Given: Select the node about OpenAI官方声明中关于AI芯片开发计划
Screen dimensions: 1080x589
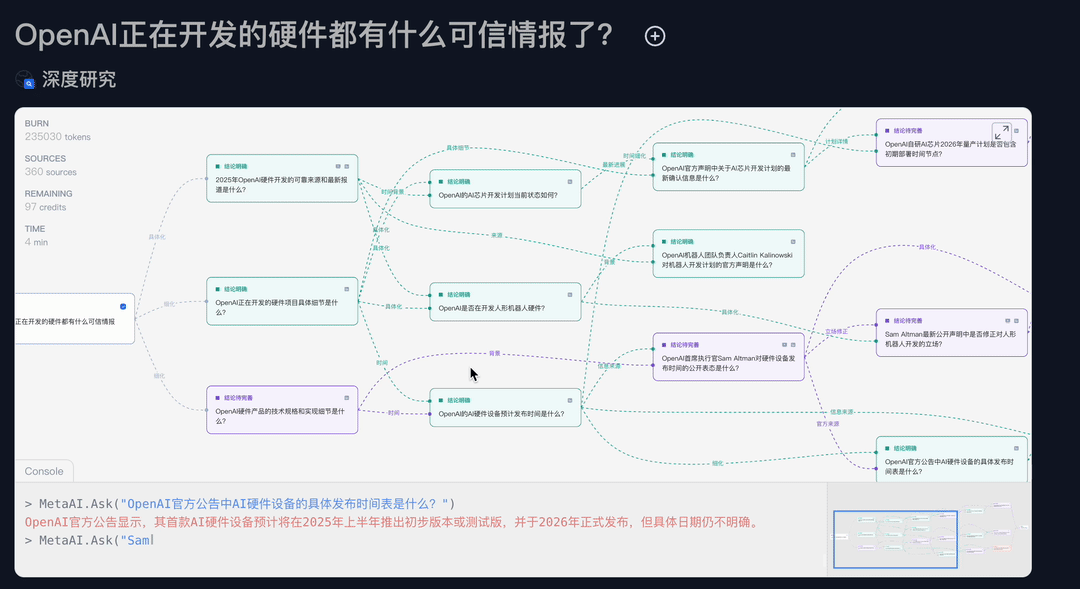Looking at the screenshot, I should [x=728, y=167].
